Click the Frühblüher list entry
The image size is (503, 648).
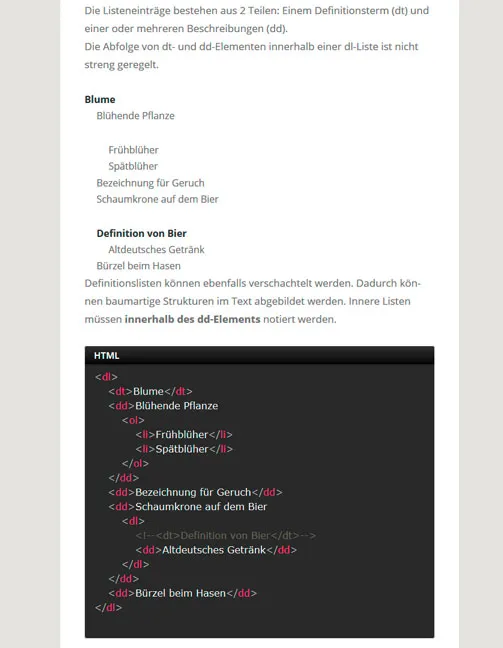(133, 150)
